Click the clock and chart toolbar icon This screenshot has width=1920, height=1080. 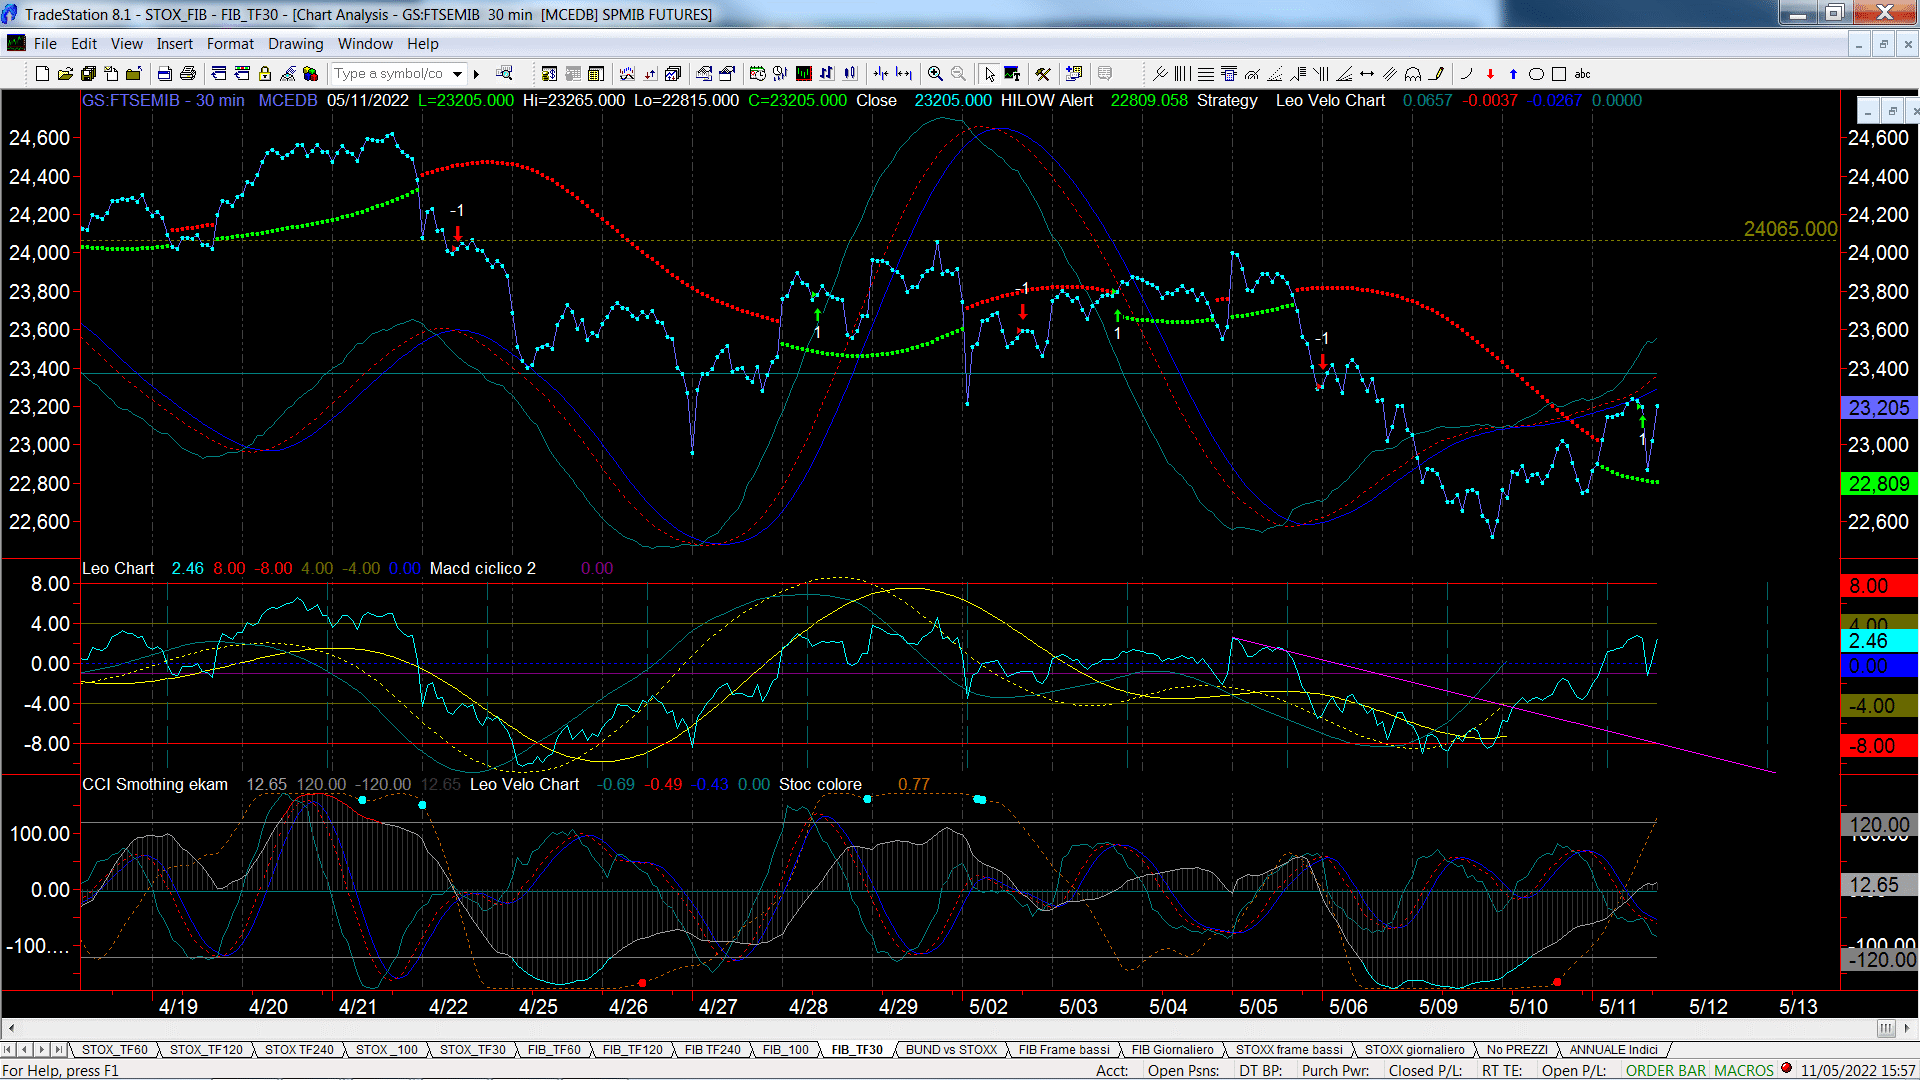[757, 73]
